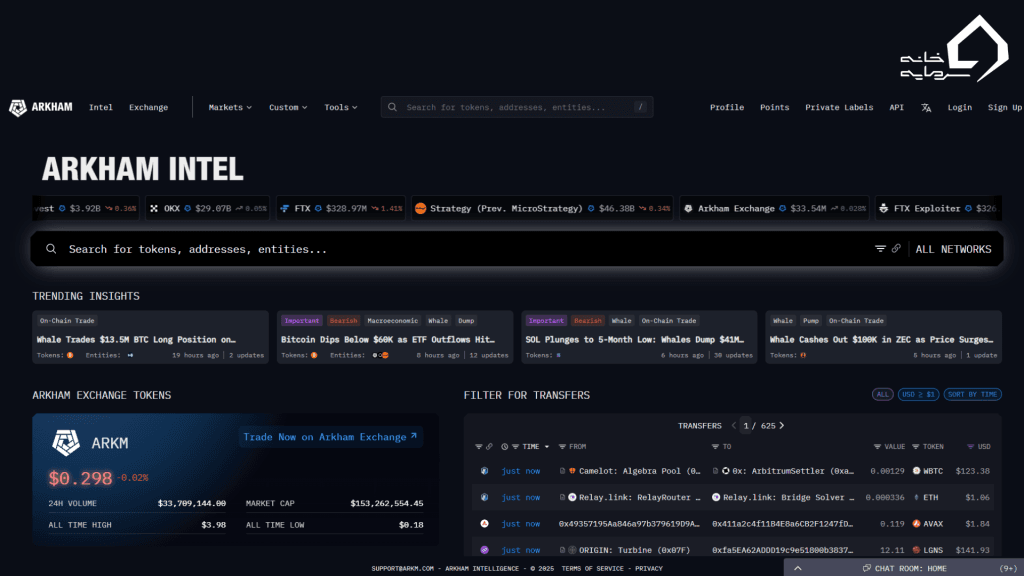1024x576 pixels.
Task: Click the Arkham logo in the navbar
Action: point(41,108)
